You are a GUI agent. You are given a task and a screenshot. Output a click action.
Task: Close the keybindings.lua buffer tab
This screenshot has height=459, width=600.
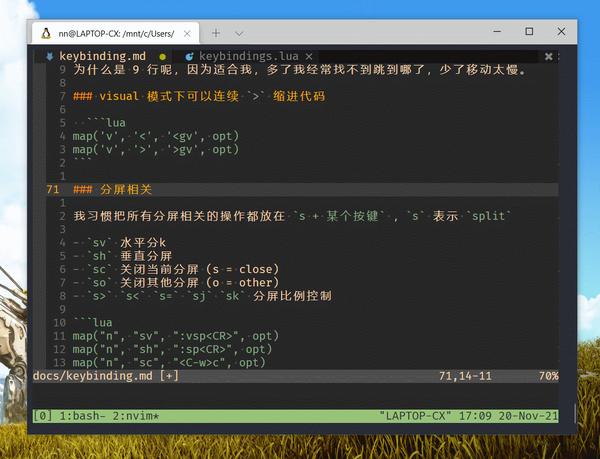[x=309, y=57]
